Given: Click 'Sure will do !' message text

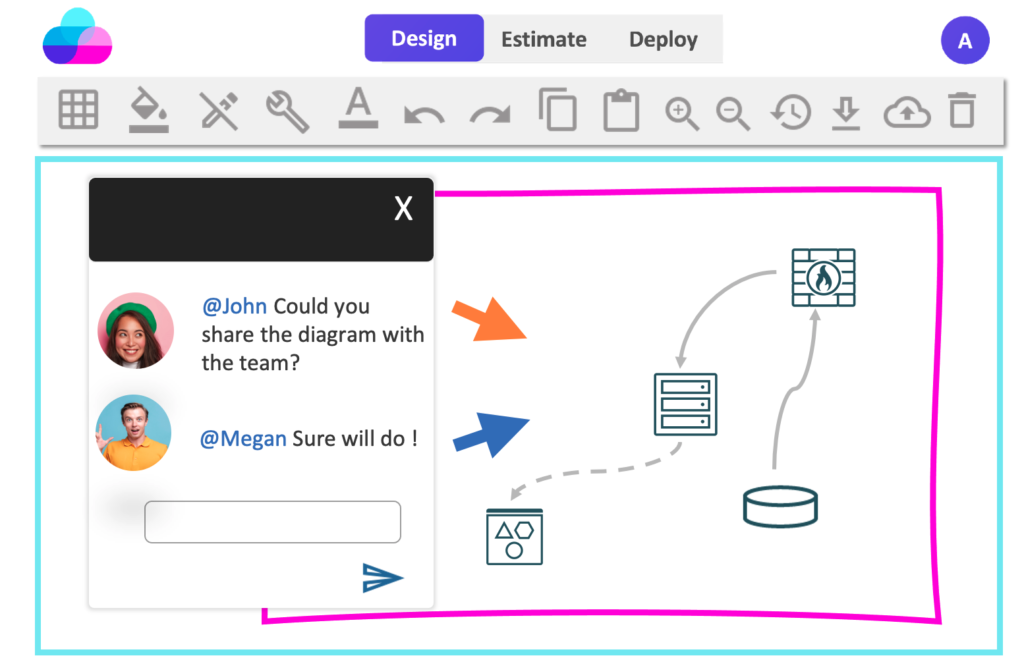Looking at the screenshot, I should [355, 439].
